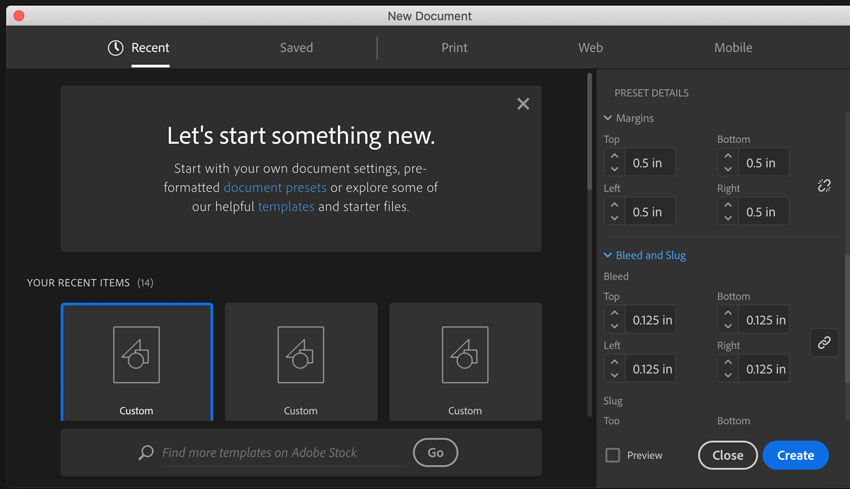Viewport: 850px width, 489px height.
Task: Edit the Bleed Top 0.125 in field
Action: pos(650,320)
